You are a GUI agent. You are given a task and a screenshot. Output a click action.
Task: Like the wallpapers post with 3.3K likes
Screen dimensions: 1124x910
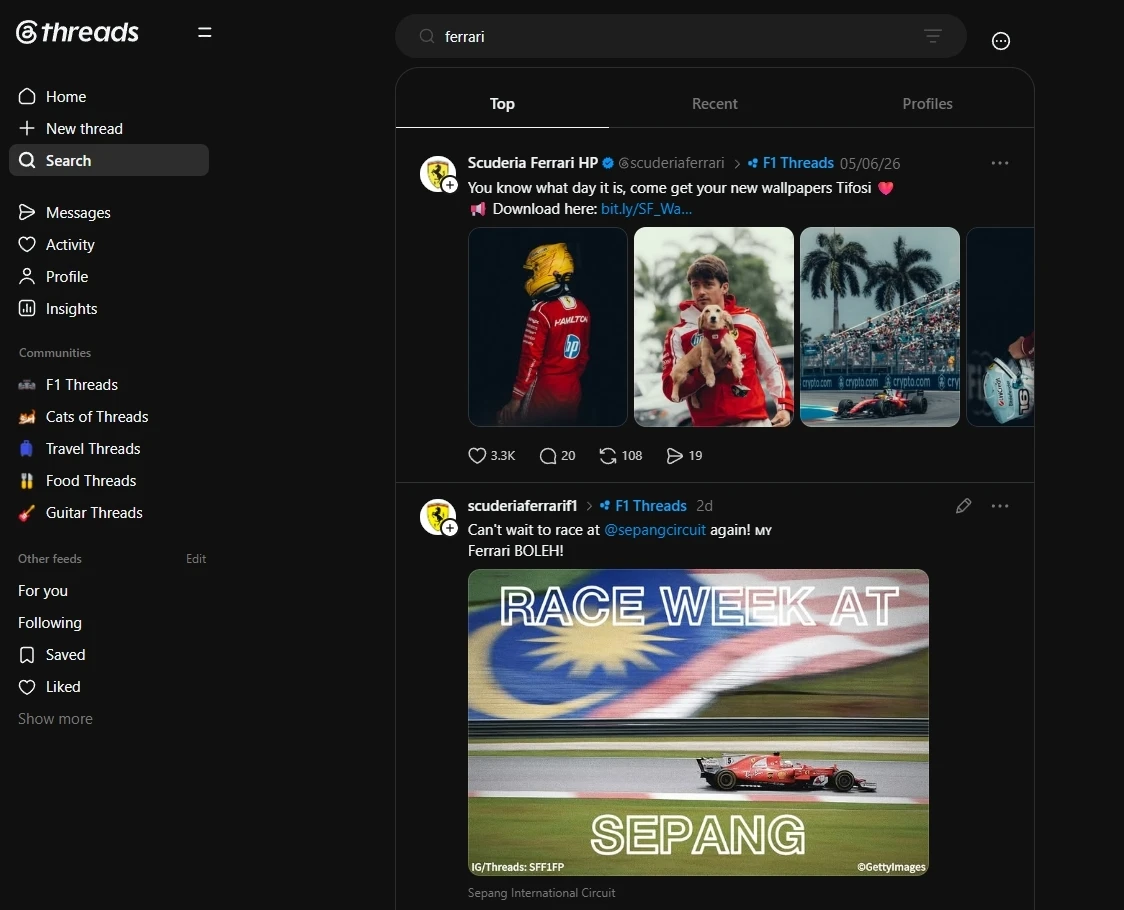coord(492,455)
